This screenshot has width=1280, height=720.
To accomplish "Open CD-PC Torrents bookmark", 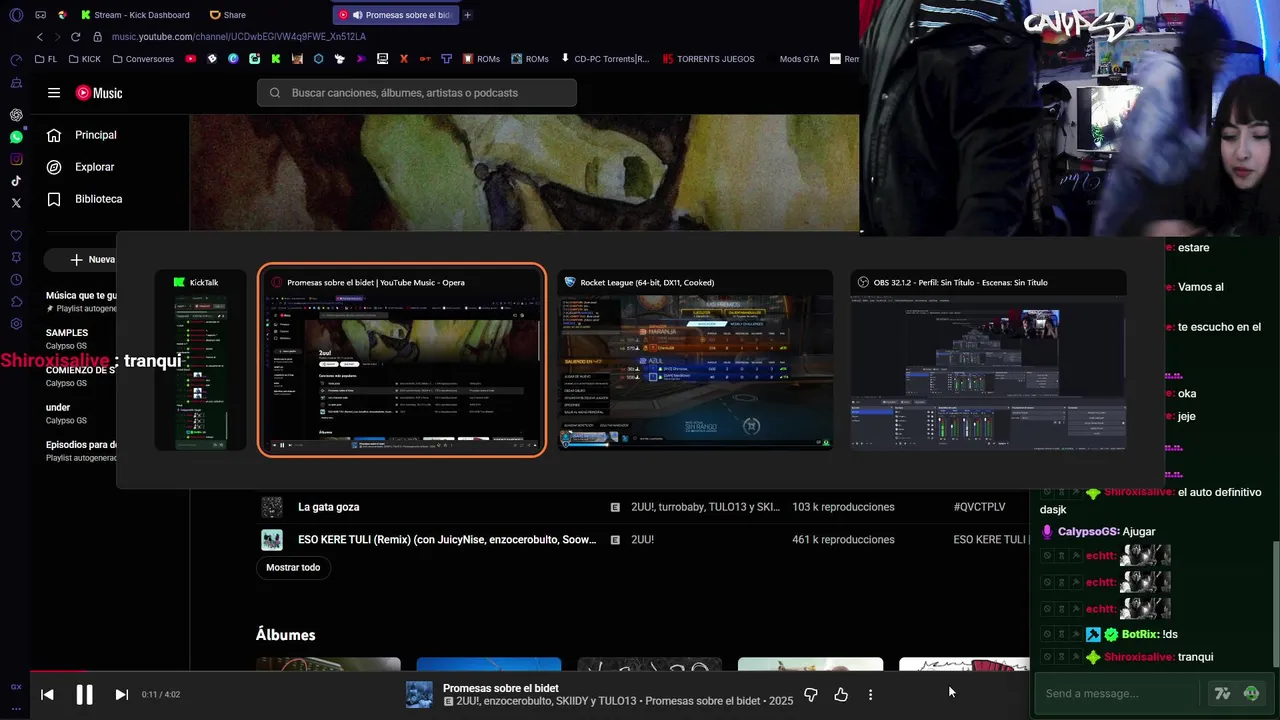I will 604,59.
